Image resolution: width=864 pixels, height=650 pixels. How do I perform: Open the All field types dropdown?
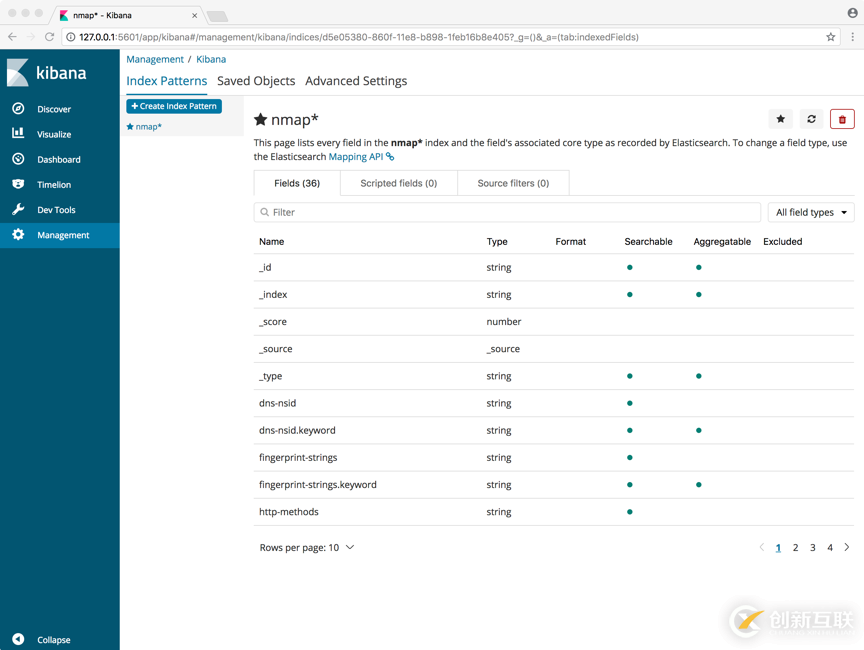[x=811, y=212]
